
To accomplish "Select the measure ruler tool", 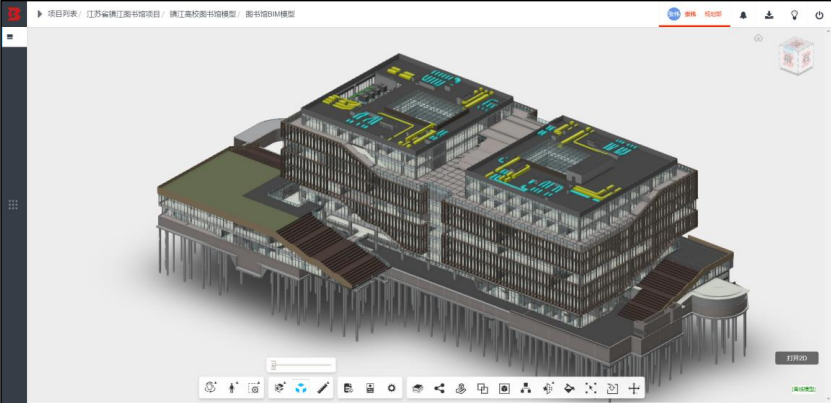I will coord(322,388).
